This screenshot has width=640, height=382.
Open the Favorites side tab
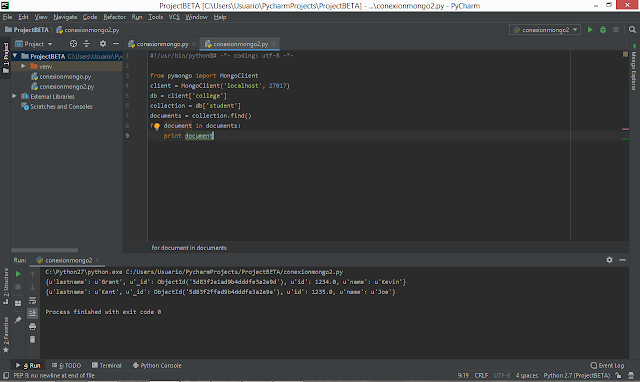6,335
